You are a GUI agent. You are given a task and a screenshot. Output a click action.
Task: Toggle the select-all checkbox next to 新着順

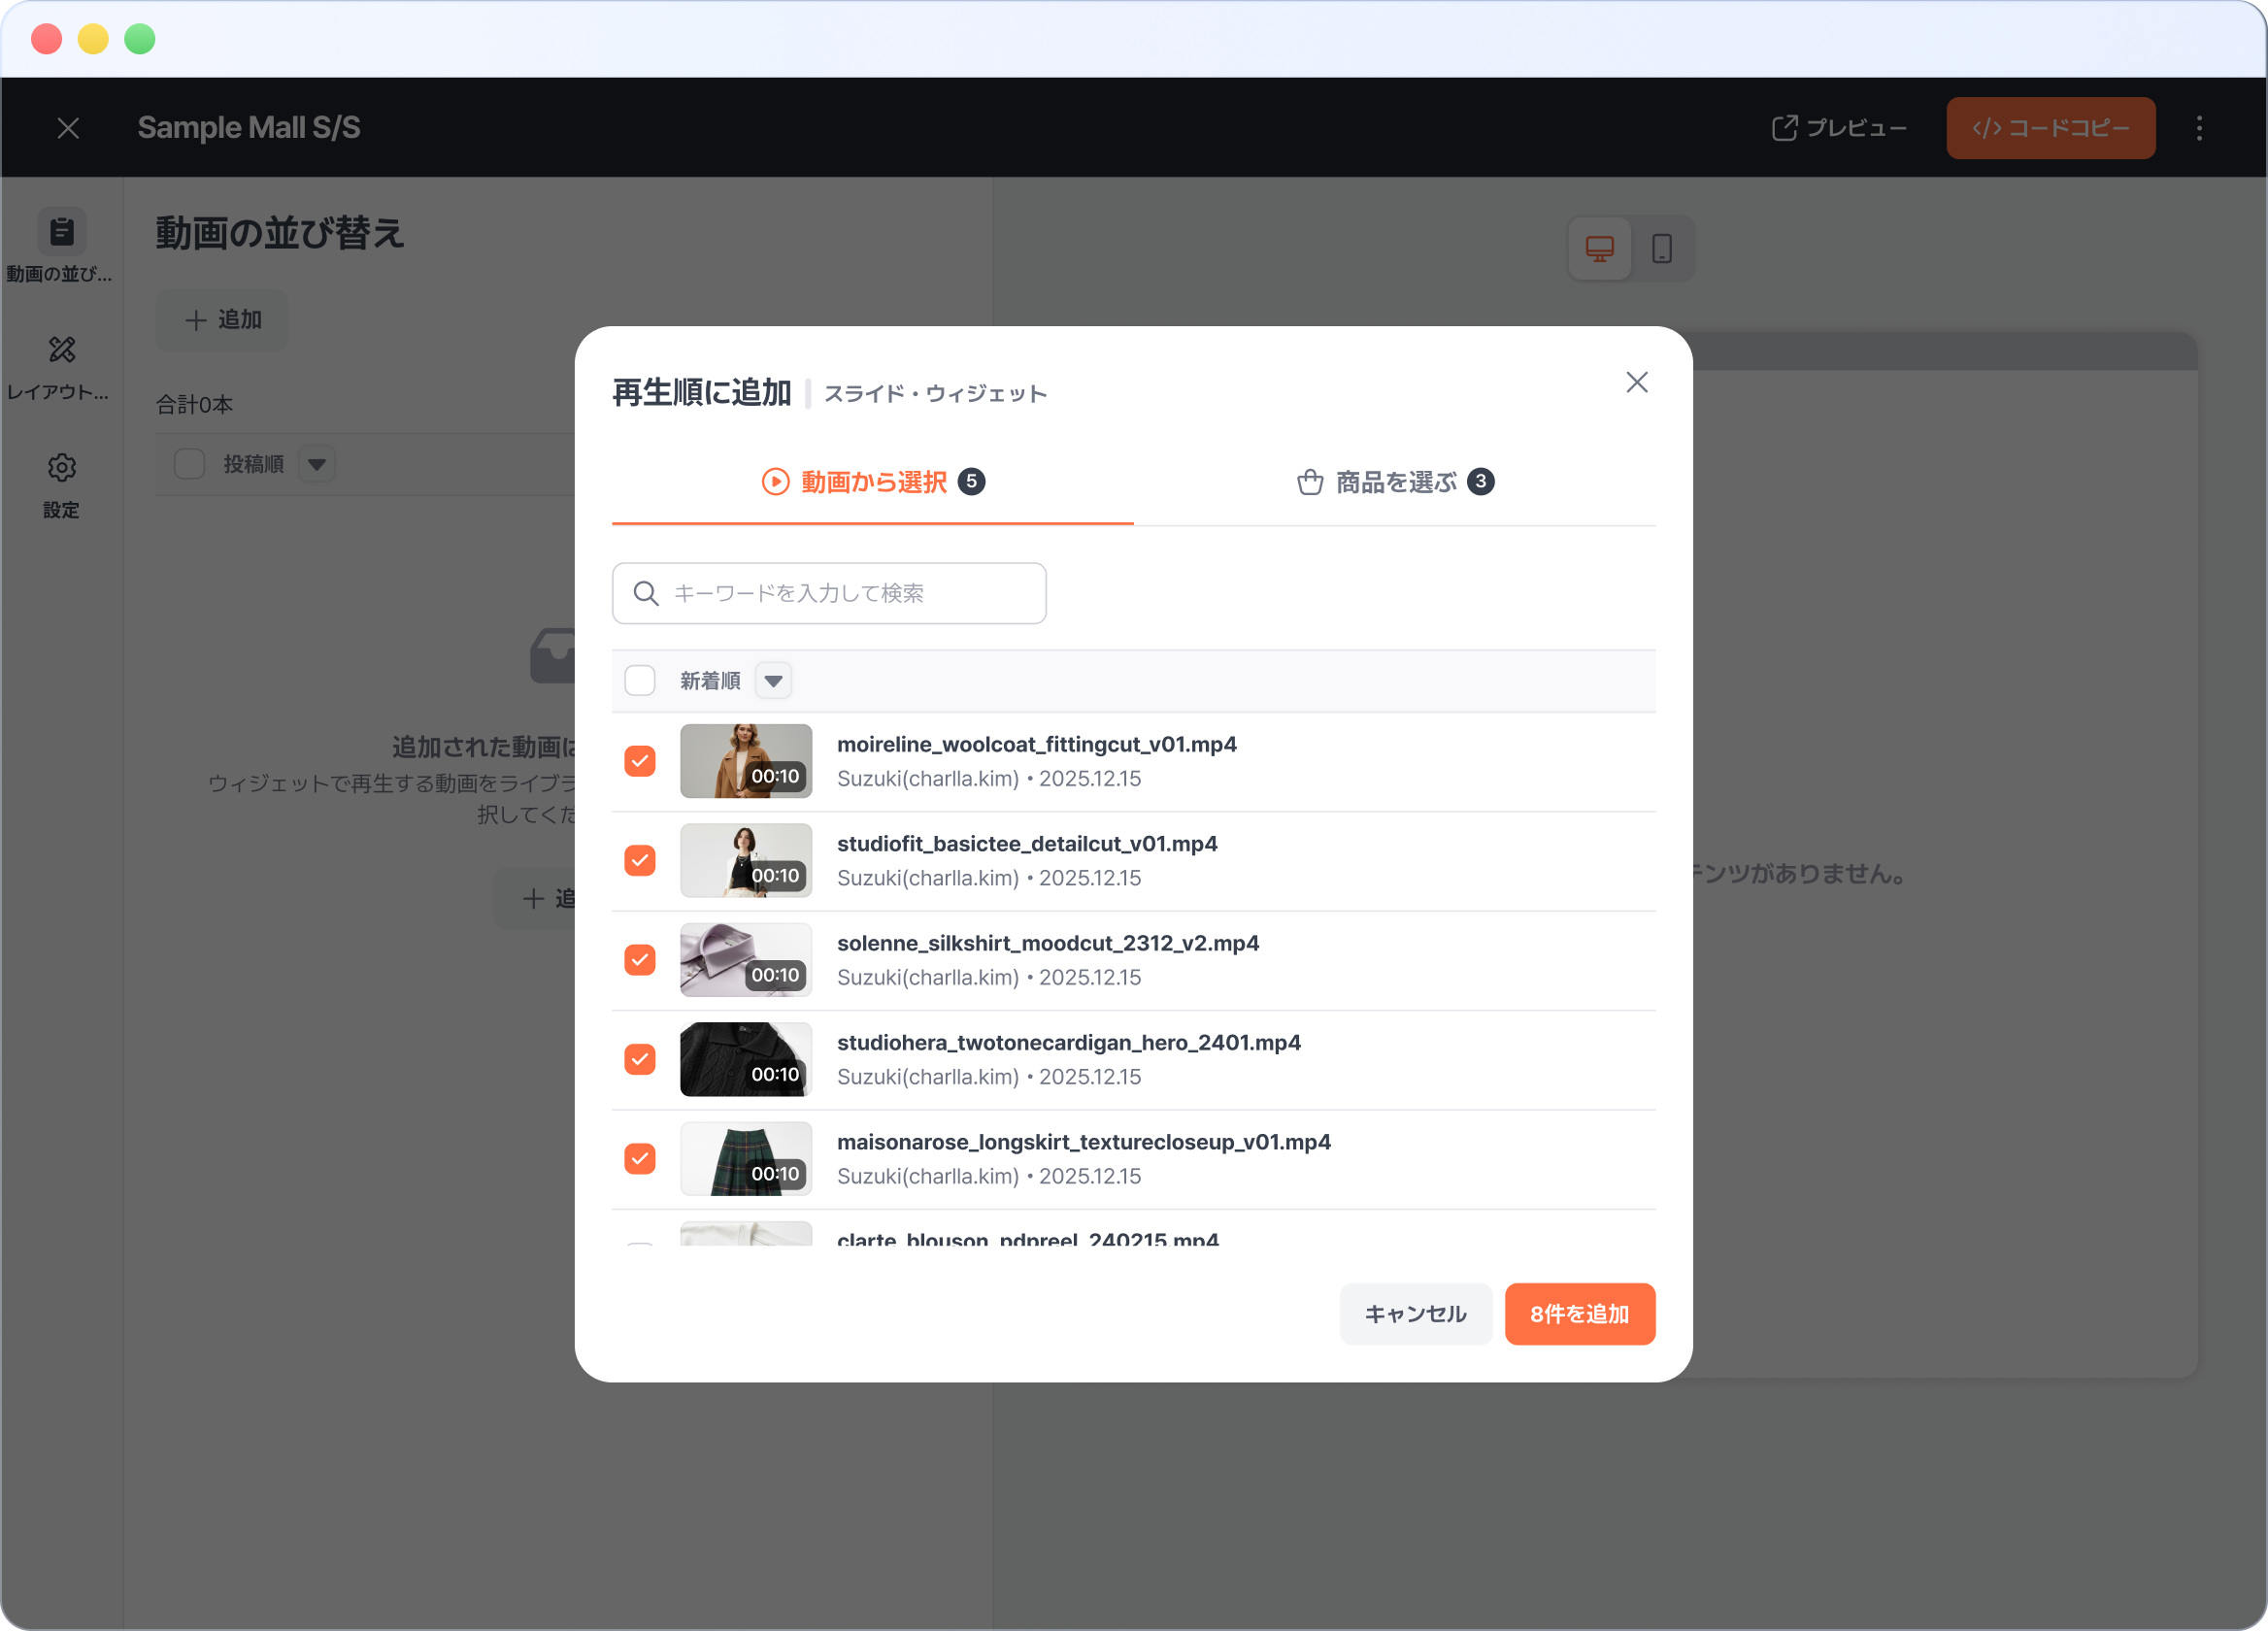(x=640, y=680)
